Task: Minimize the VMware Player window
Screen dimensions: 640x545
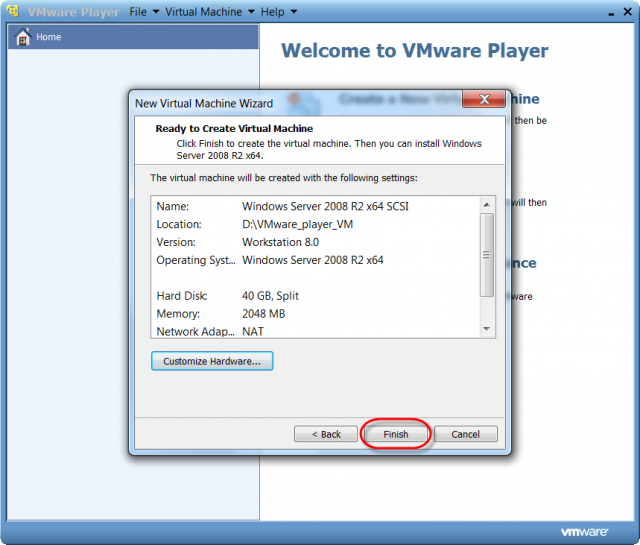Action: click(x=611, y=13)
